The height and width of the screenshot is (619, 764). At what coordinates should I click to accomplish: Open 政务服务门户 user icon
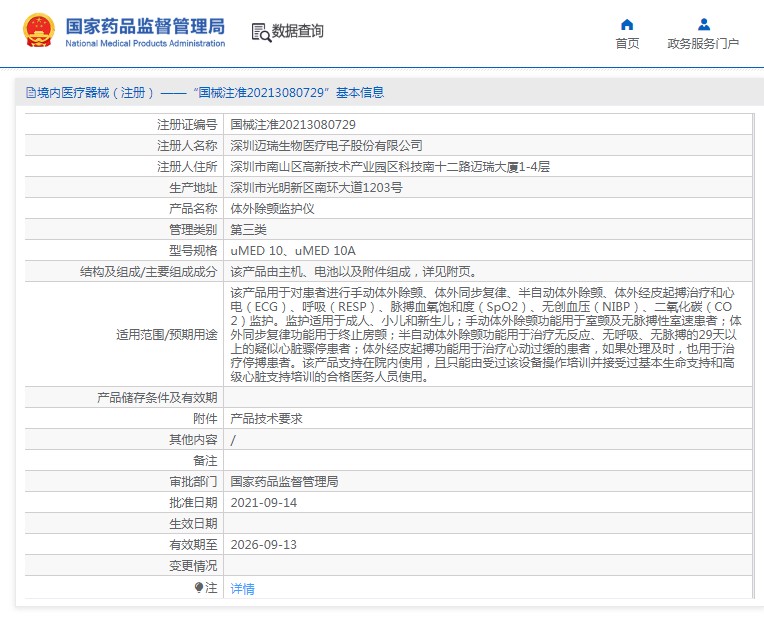click(704, 24)
